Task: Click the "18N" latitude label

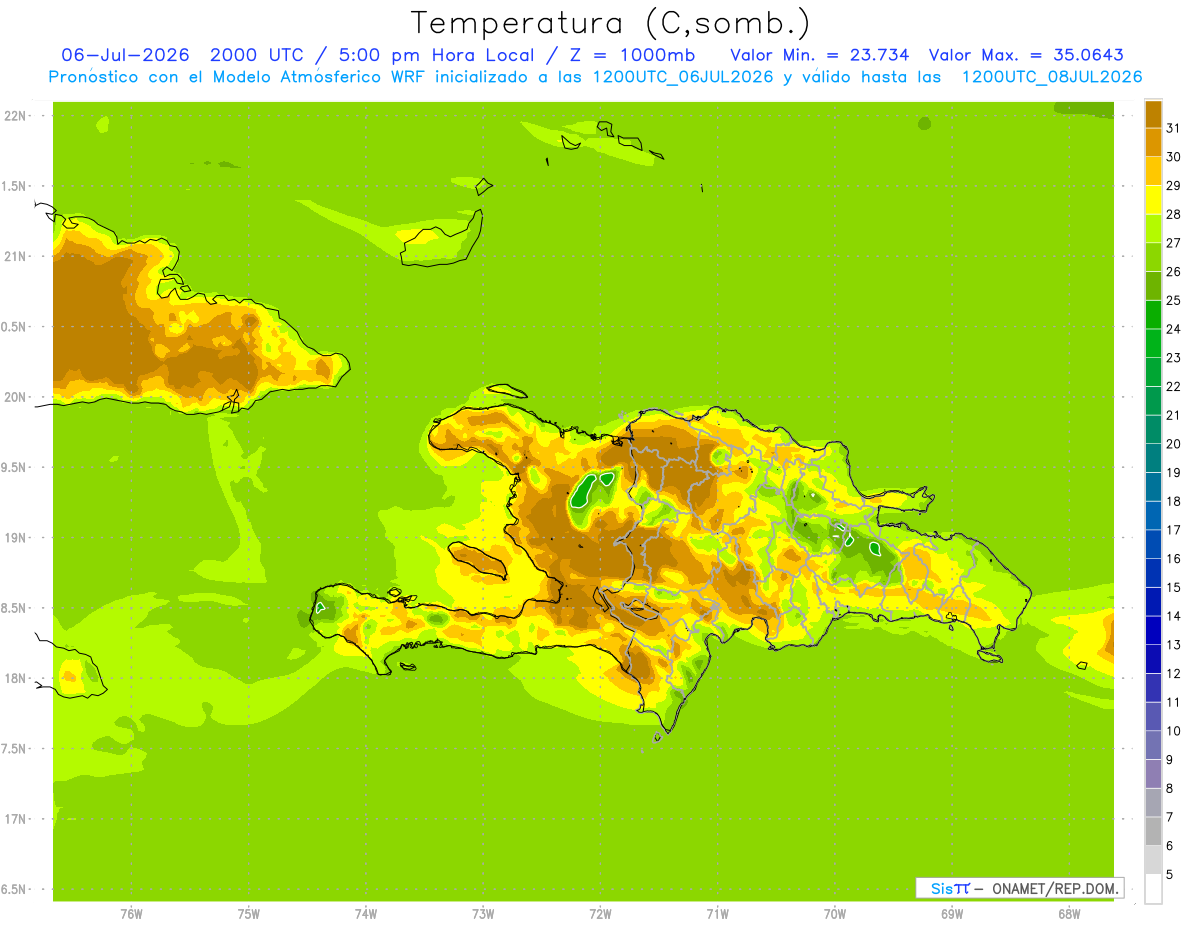Action: [x=15, y=678]
